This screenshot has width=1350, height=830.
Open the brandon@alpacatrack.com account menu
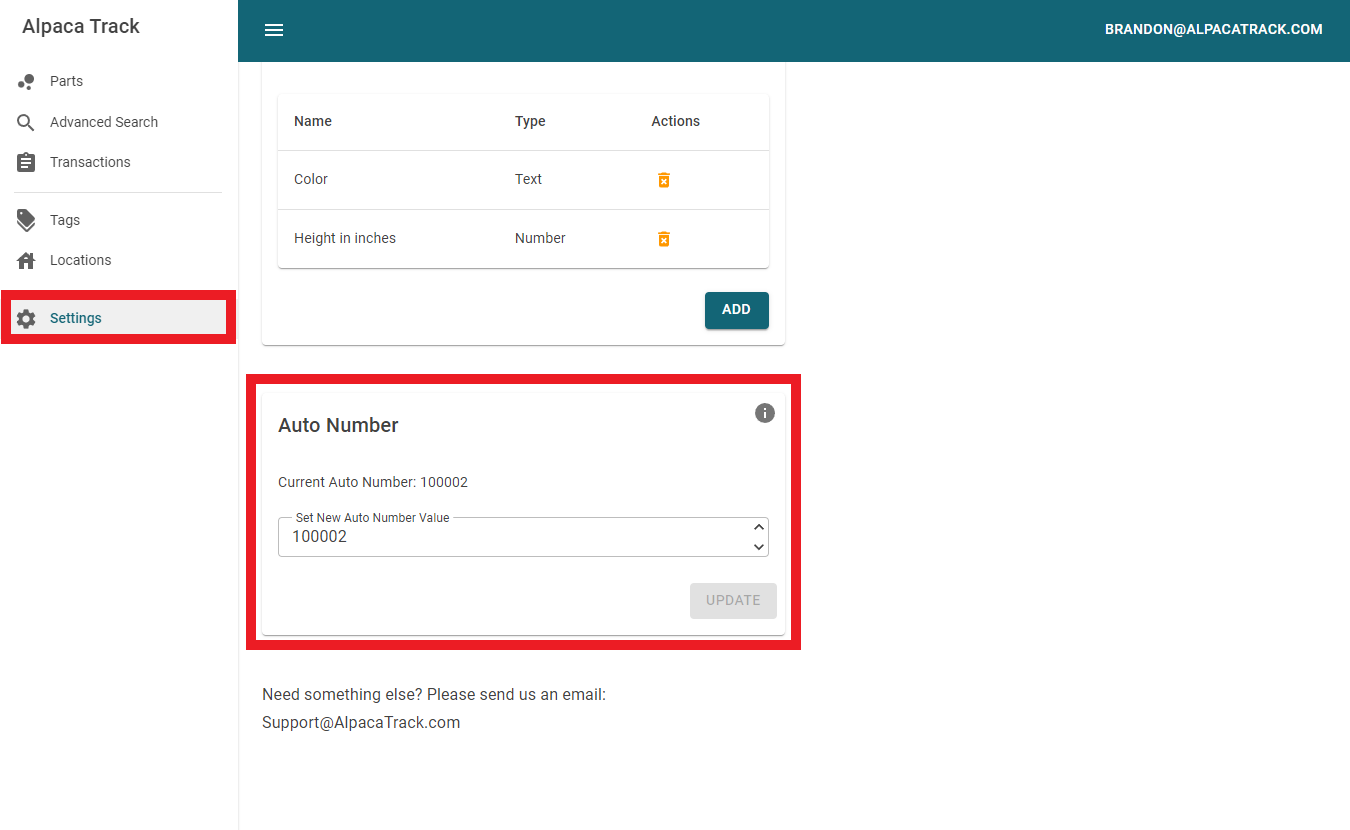click(x=1213, y=30)
